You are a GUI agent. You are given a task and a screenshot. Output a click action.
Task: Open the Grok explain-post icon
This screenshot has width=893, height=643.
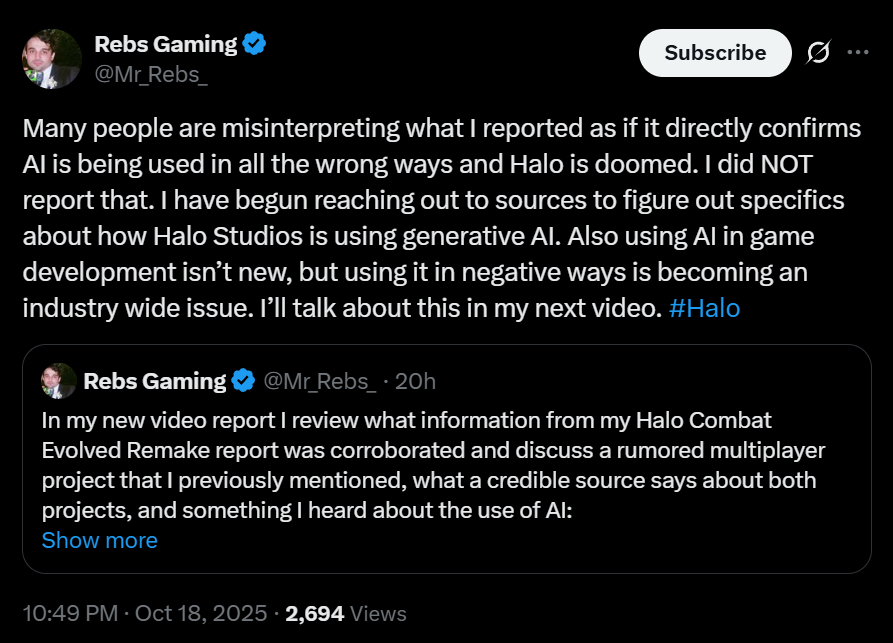(817, 53)
